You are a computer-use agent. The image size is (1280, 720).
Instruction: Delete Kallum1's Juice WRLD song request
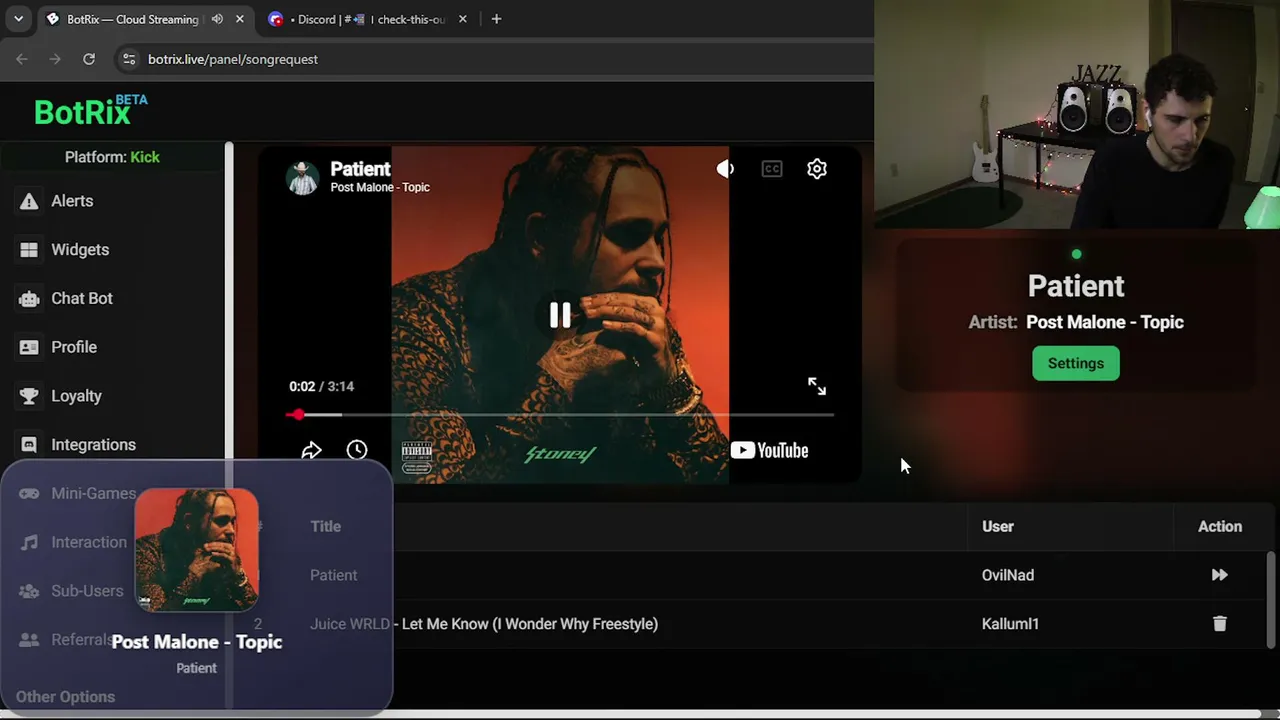point(1220,624)
